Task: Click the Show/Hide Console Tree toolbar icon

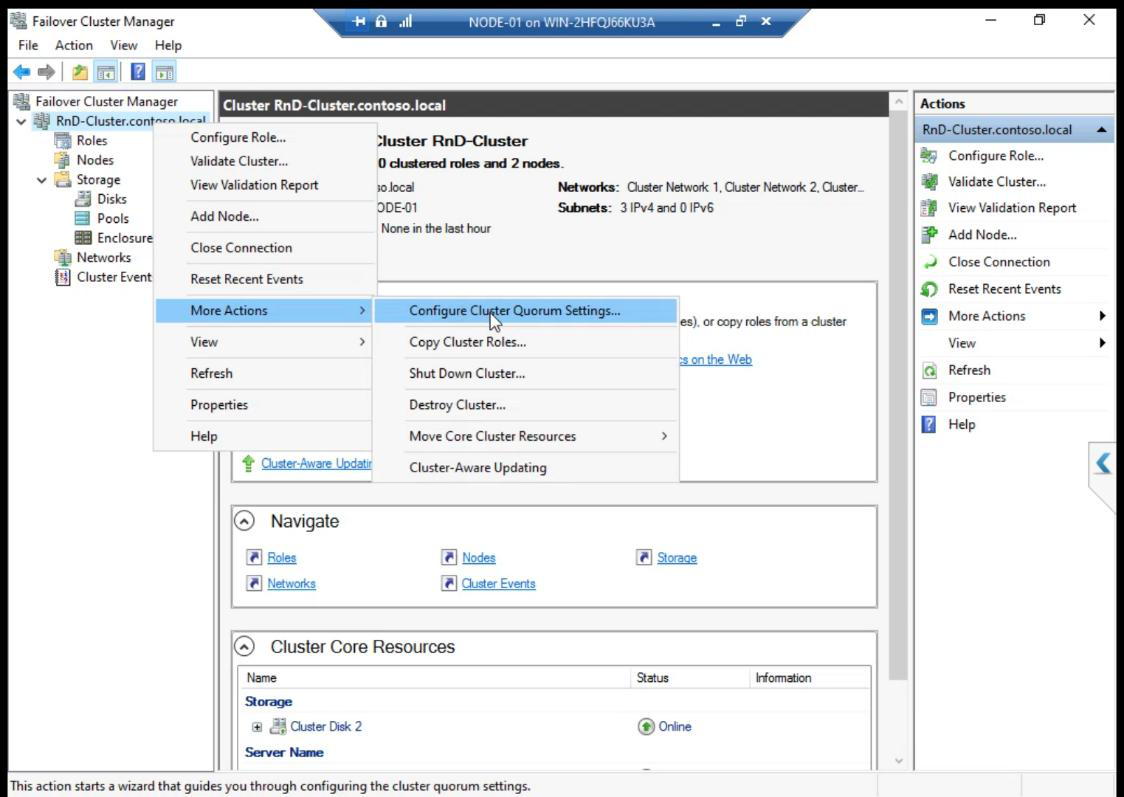Action: pos(105,72)
